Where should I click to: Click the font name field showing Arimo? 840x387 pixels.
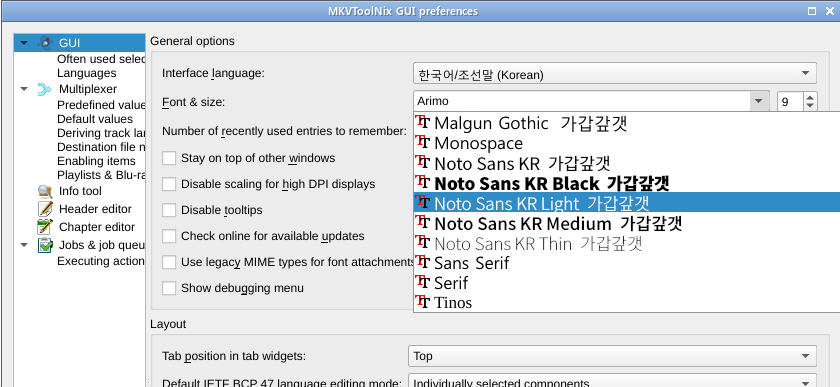pyautogui.click(x=581, y=101)
